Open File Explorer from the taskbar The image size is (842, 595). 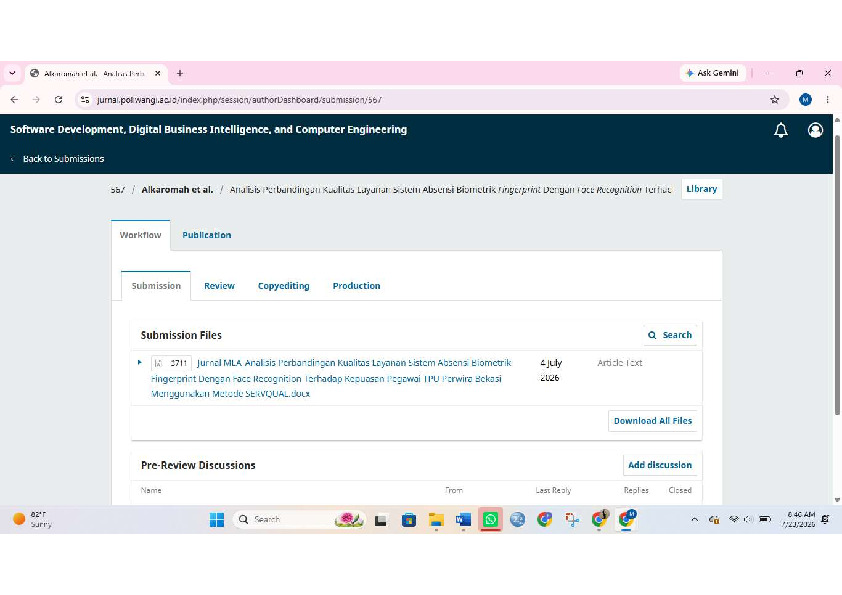click(436, 519)
